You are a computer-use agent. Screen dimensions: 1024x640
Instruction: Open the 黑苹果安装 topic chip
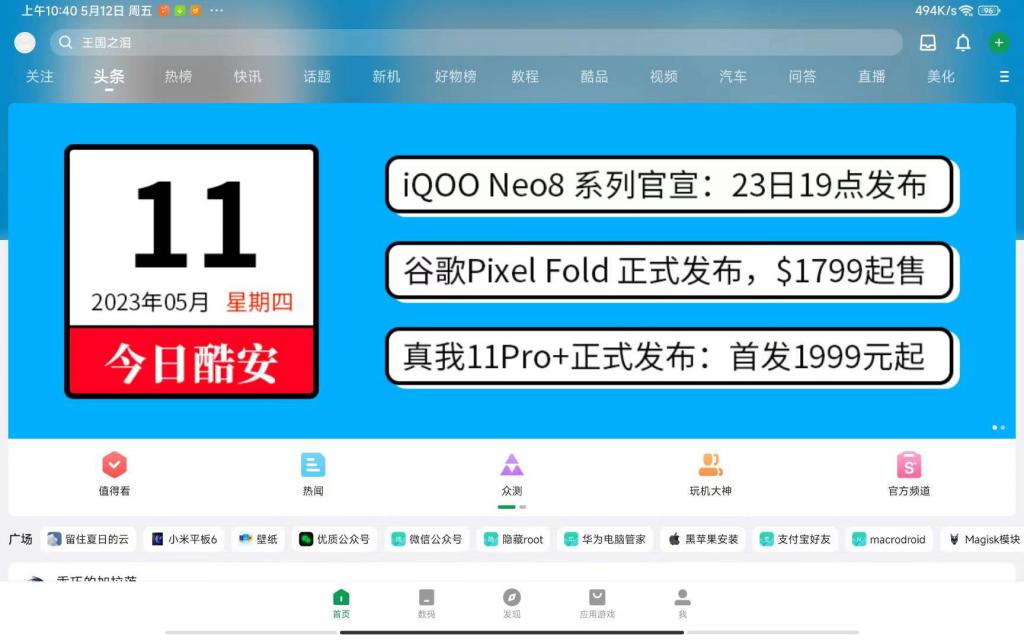pos(703,539)
